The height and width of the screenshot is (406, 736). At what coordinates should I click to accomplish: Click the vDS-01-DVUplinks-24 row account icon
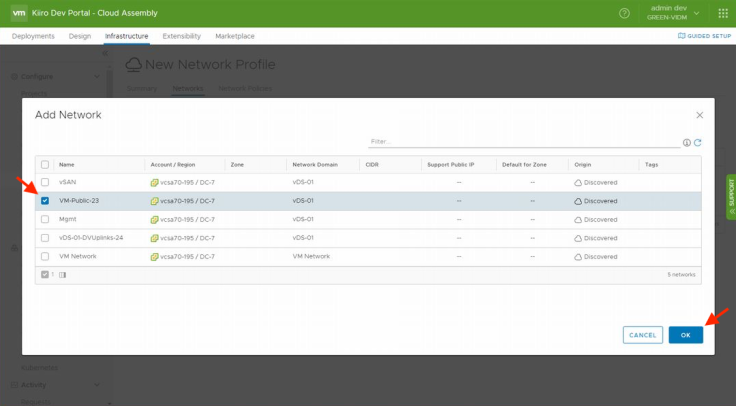click(x=154, y=238)
